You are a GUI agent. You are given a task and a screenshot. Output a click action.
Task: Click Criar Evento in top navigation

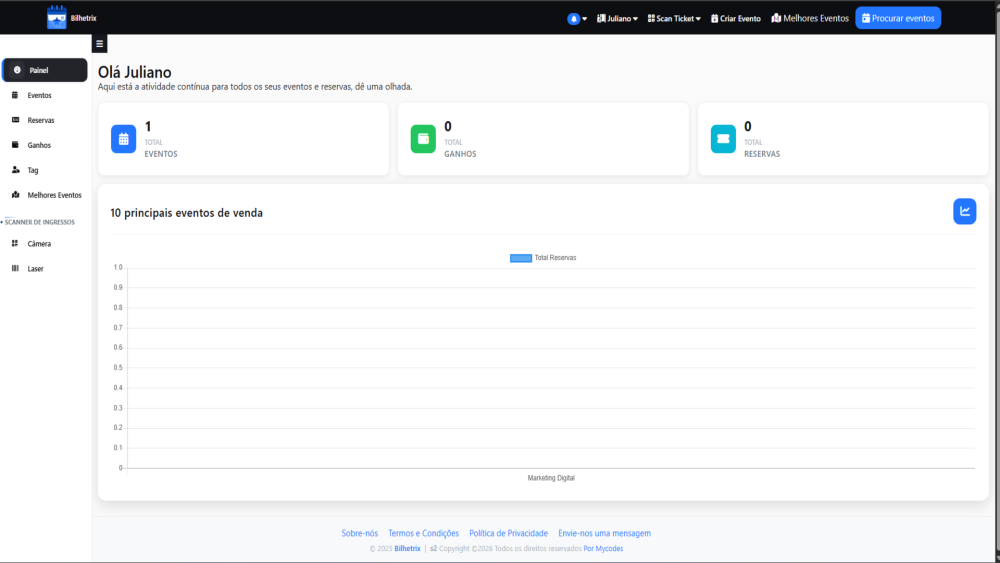pyautogui.click(x=734, y=18)
